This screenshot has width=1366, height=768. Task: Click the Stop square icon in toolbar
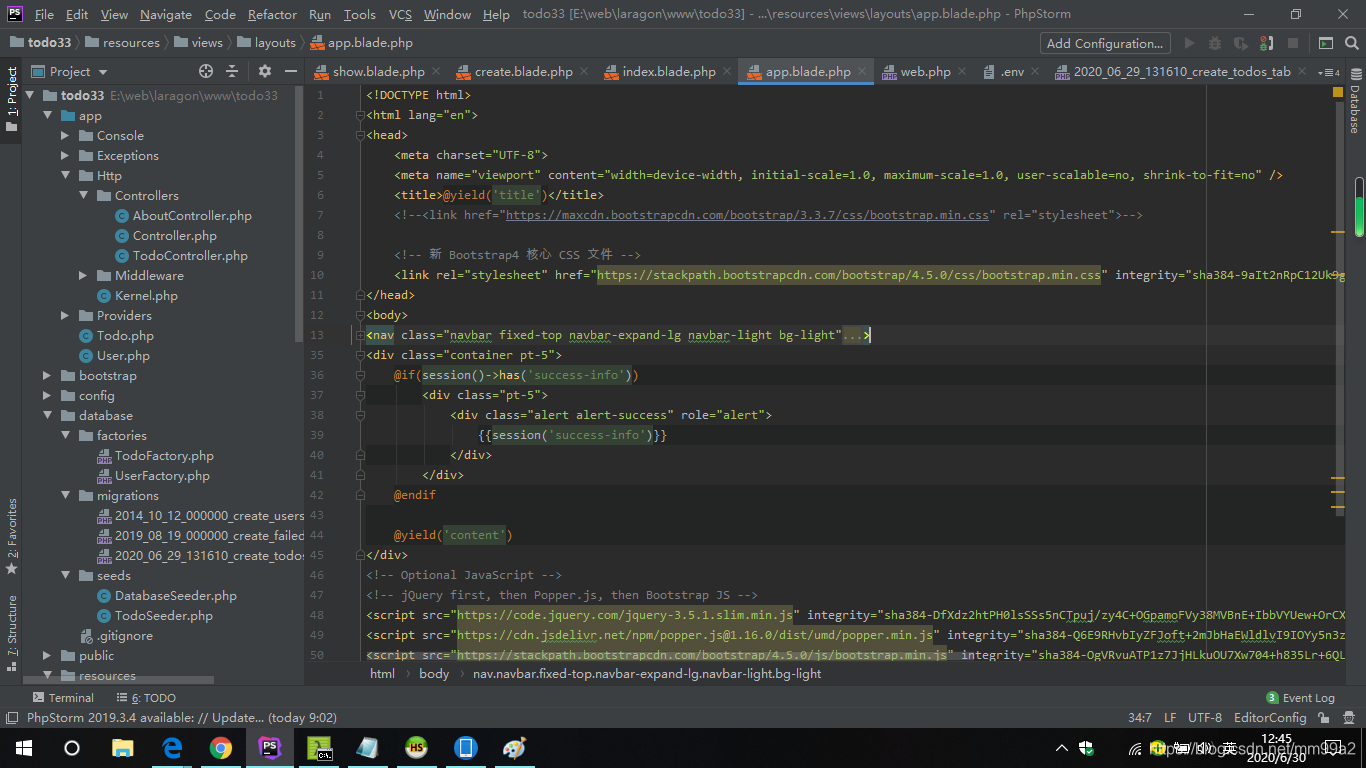[1293, 43]
